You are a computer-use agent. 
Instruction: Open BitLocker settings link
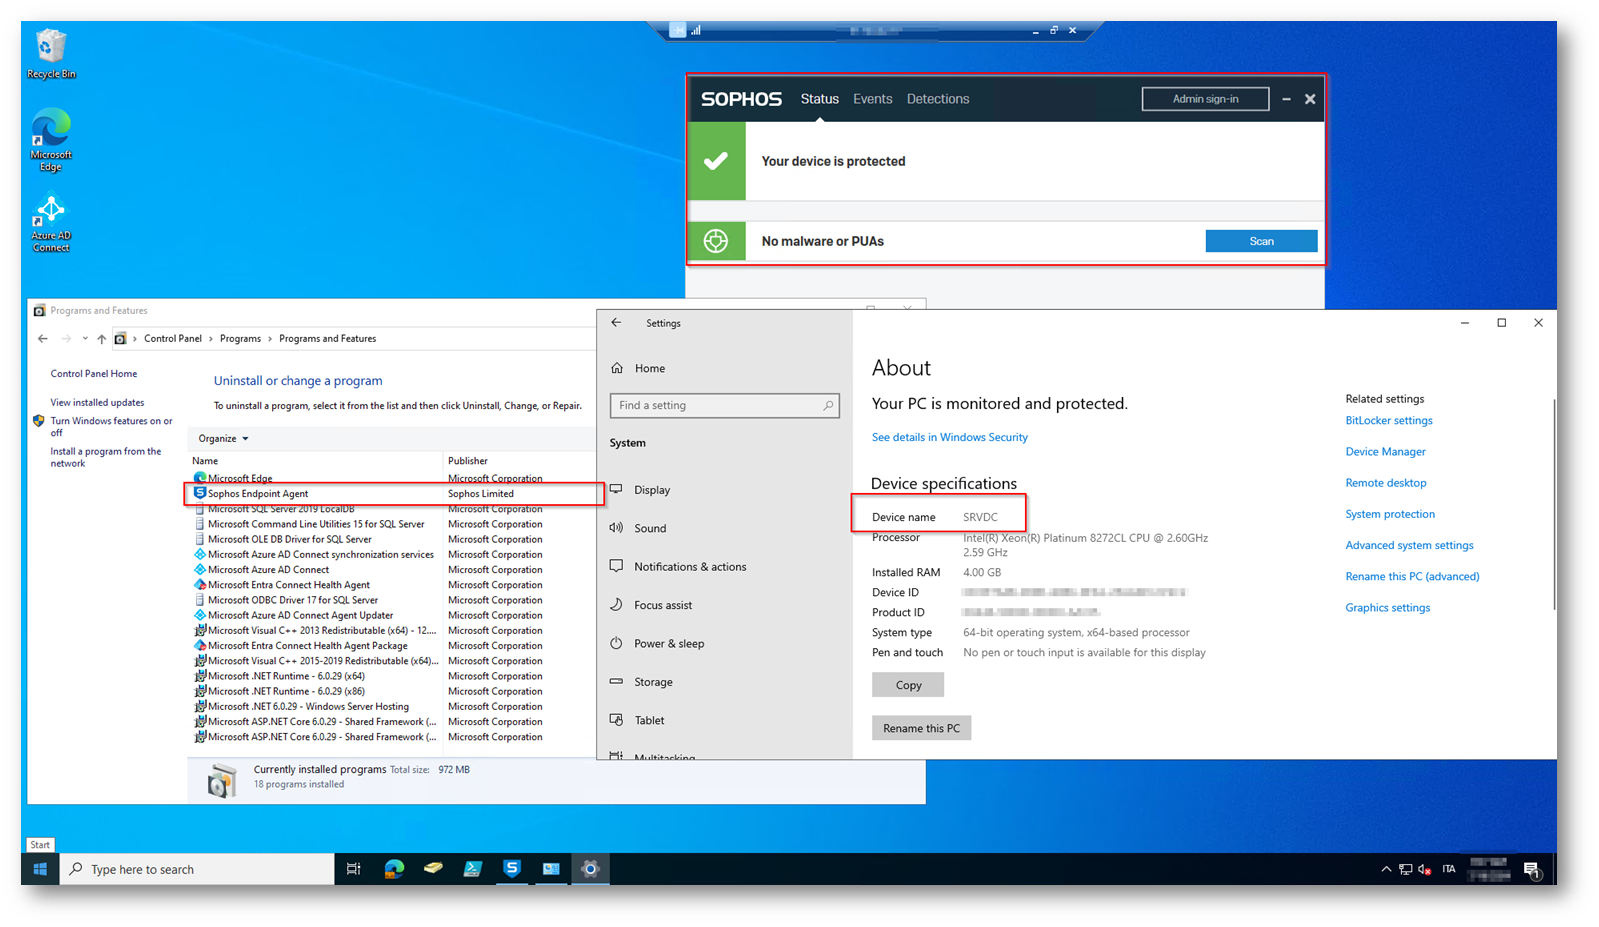(x=1388, y=421)
